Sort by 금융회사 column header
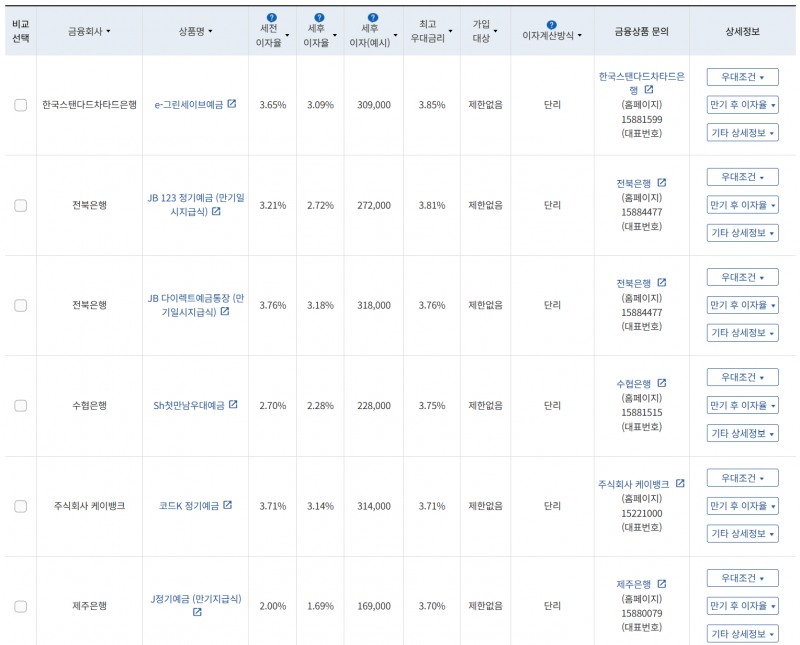This screenshot has height=645, width=800. click(89, 31)
